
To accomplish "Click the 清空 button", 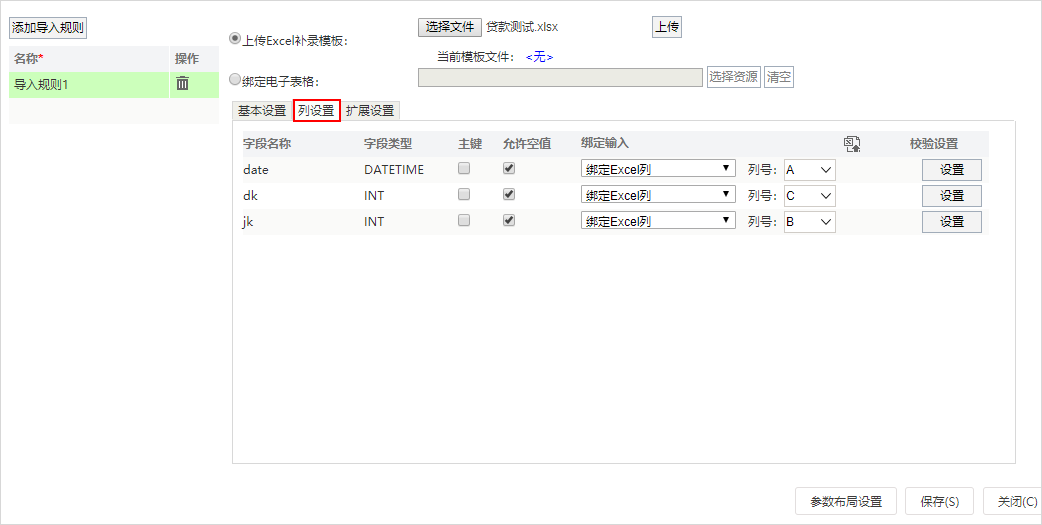I will point(779,76).
